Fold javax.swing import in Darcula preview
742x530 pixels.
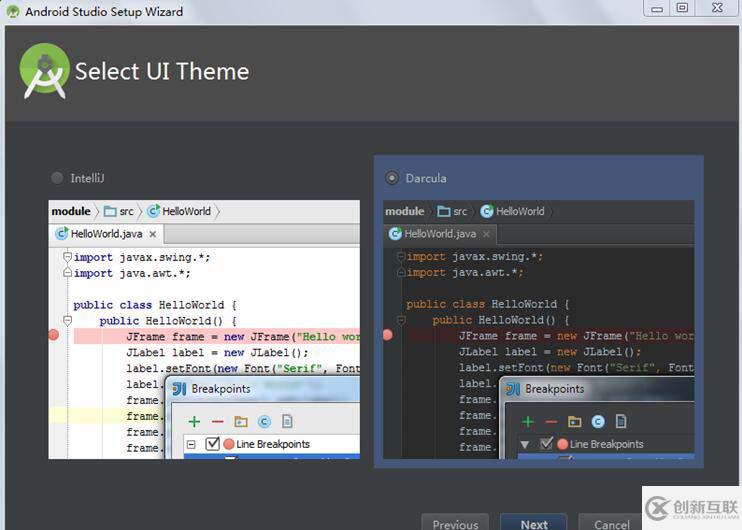(x=401, y=256)
